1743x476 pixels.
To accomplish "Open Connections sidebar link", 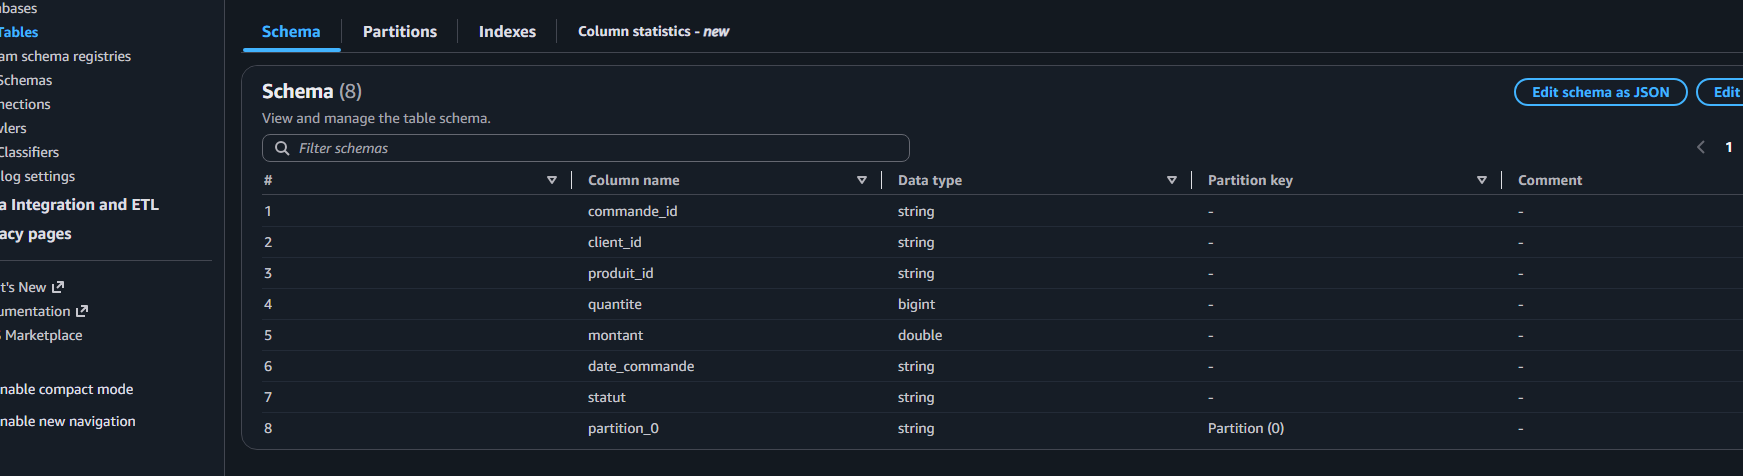I will 25,104.
